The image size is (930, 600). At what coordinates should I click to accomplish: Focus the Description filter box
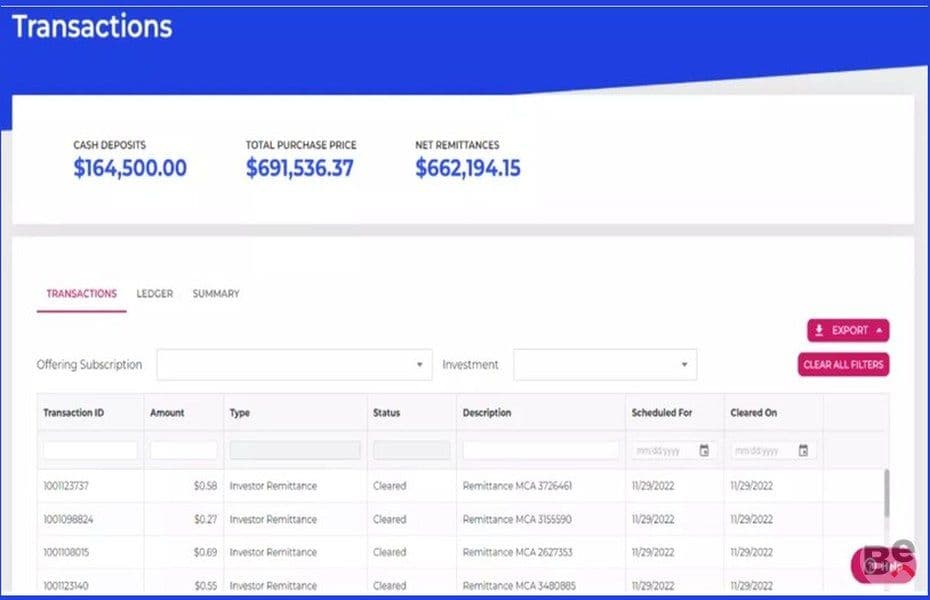[x=541, y=451]
